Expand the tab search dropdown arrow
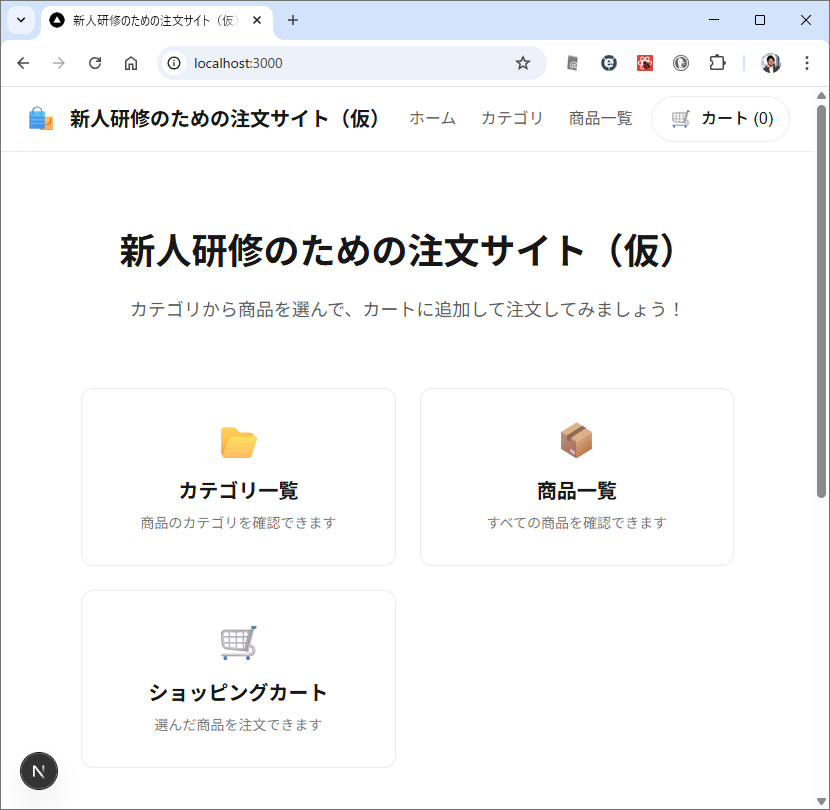Screen dimensions: 830x810 21,20
